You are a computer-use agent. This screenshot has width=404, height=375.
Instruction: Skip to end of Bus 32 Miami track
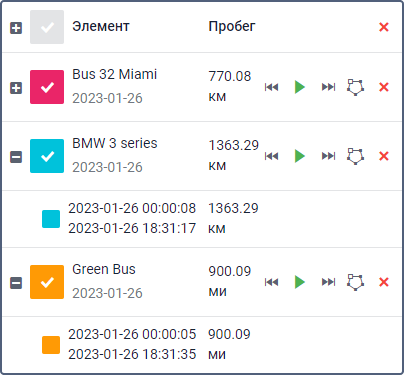[x=328, y=87]
